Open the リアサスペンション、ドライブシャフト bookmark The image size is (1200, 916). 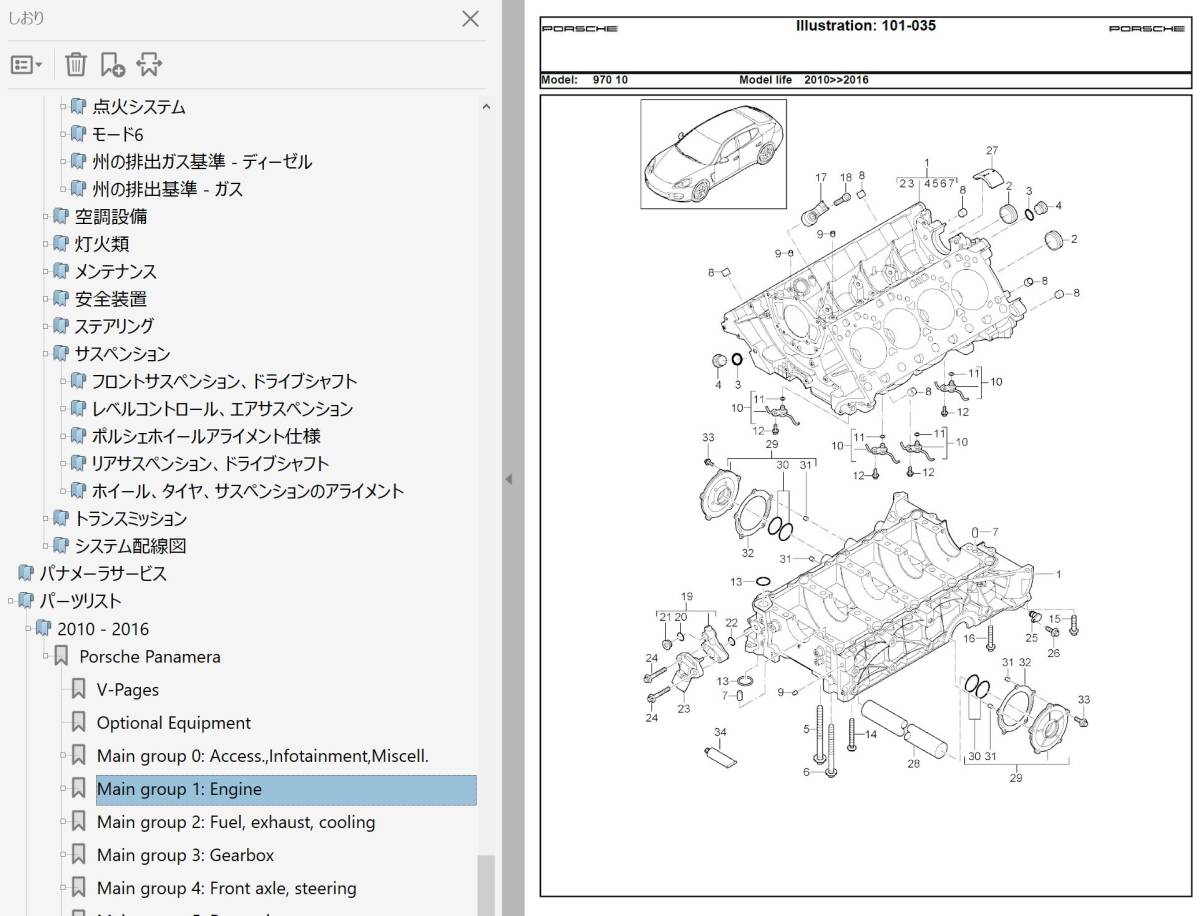click(x=210, y=464)
